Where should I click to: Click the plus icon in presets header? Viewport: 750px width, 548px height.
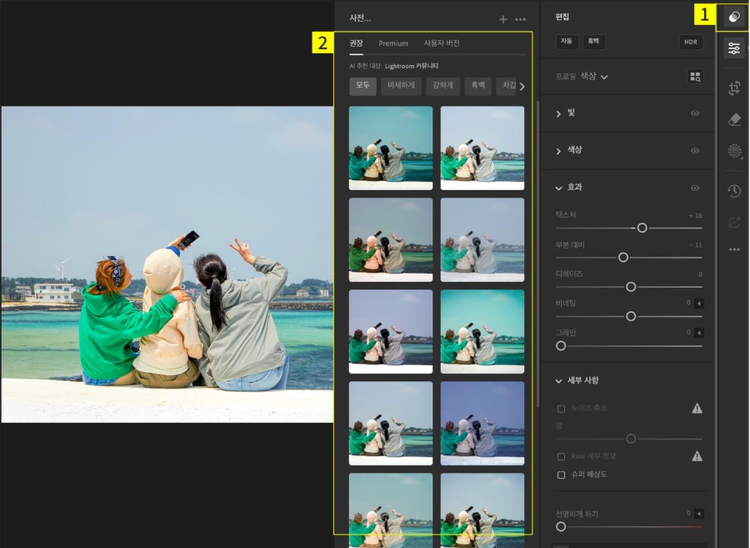pyautogui.click(x=503, y=19)
